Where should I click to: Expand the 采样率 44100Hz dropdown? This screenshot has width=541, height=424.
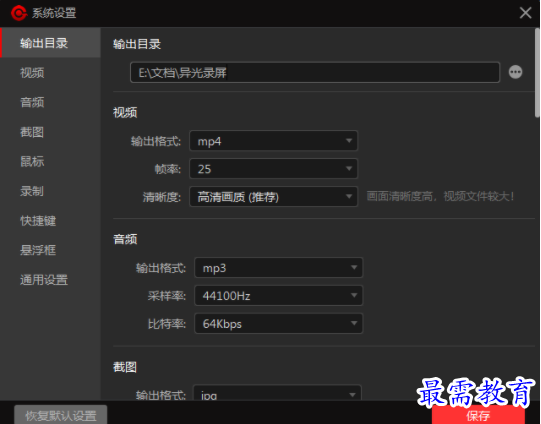pyautogui.click(x=278, y=296)
